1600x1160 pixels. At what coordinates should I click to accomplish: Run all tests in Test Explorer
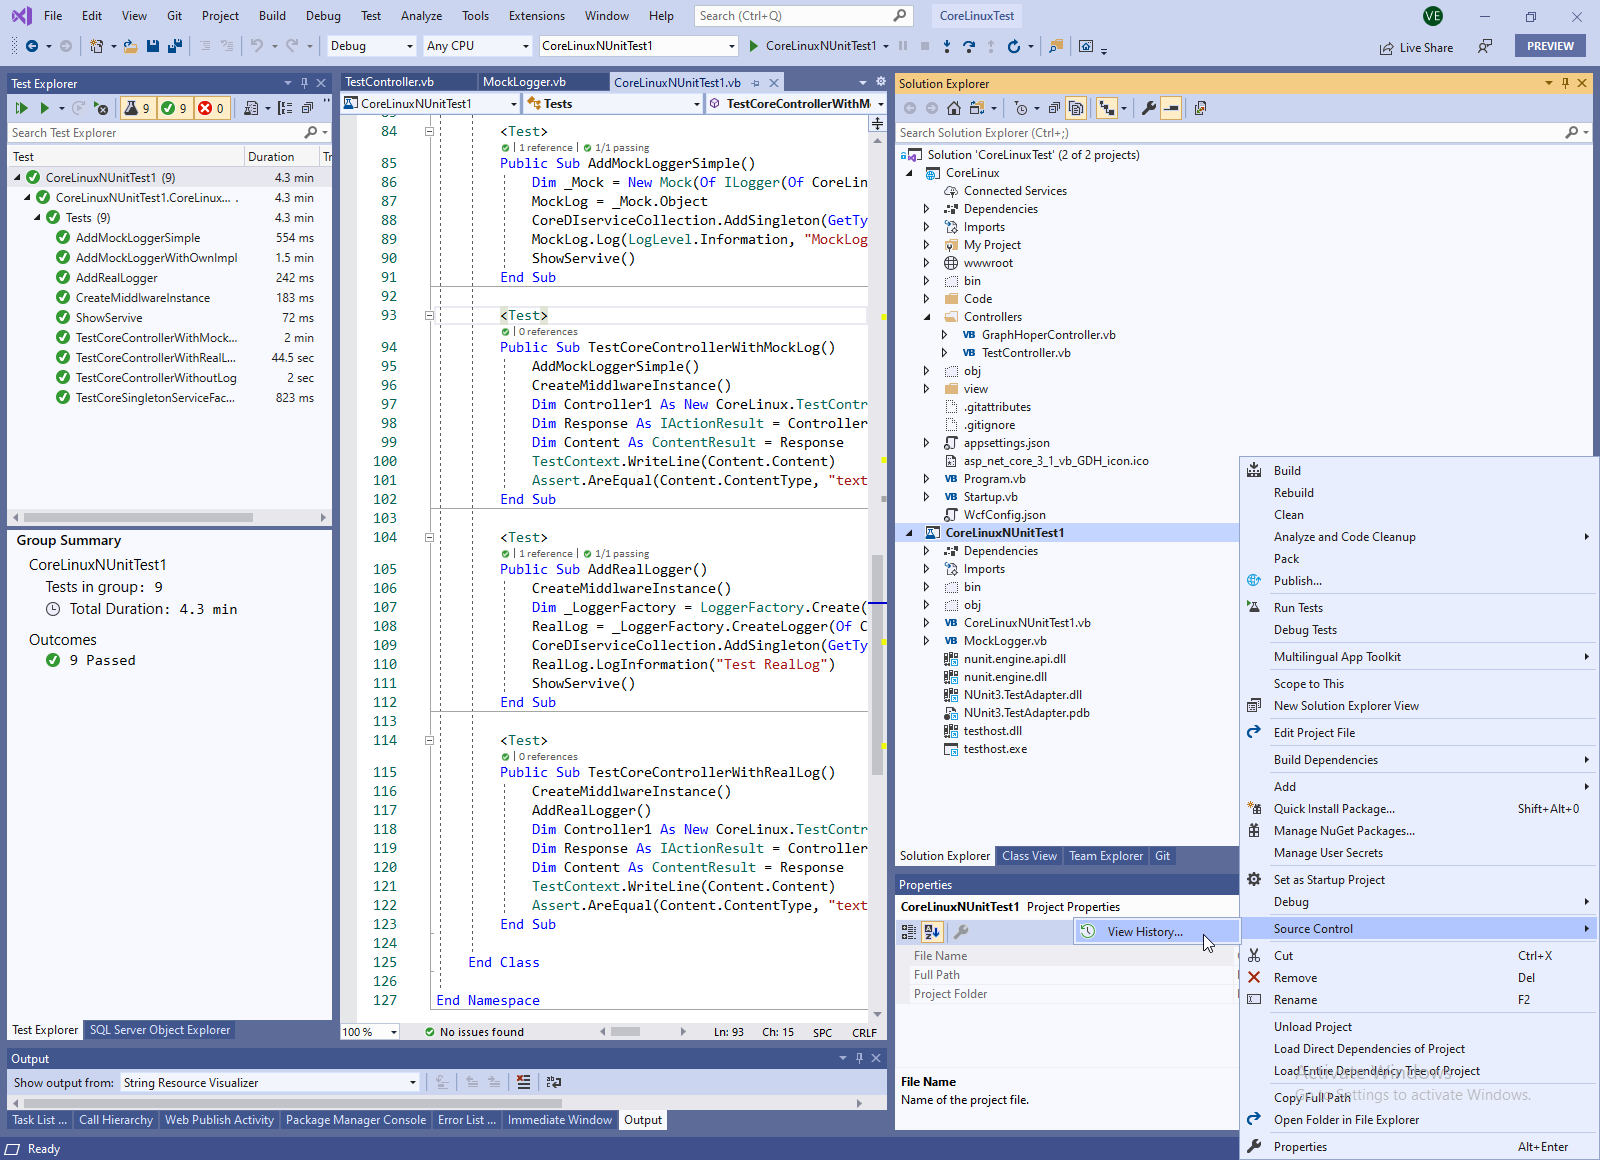click(21, 108)
